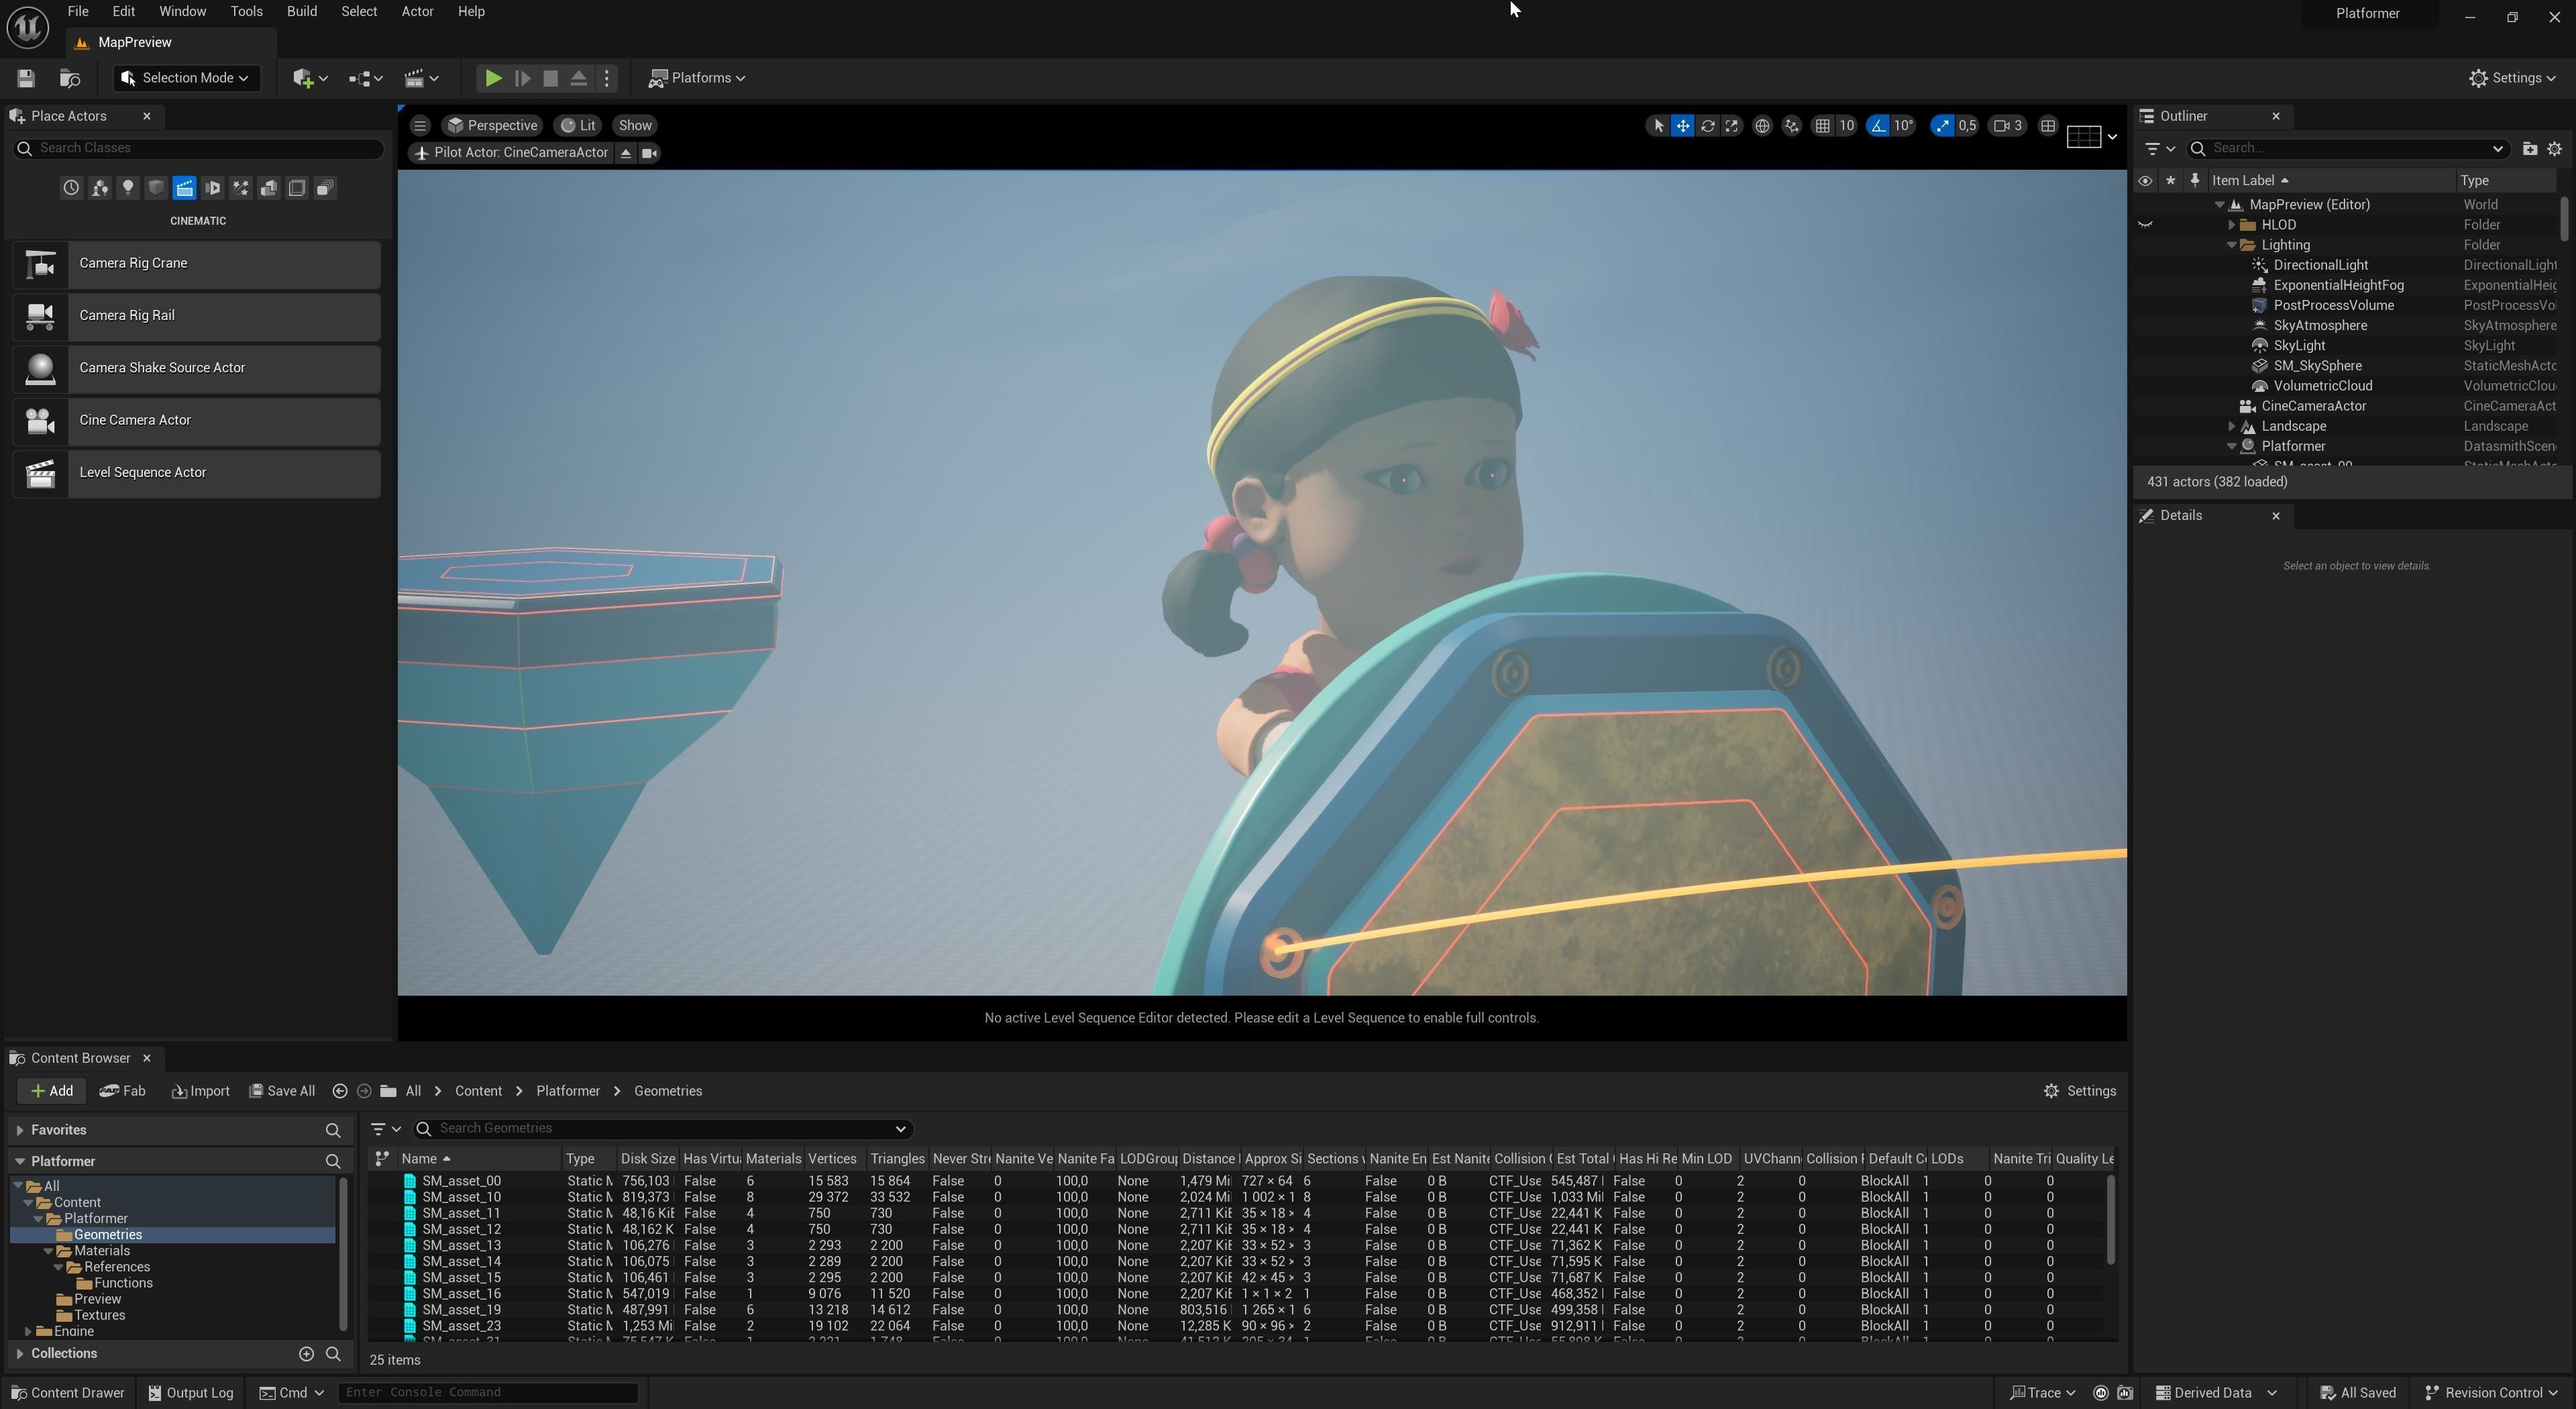Open the Lights category in Place Actors
The image size is (2576, 1409).
click(127, 188)
